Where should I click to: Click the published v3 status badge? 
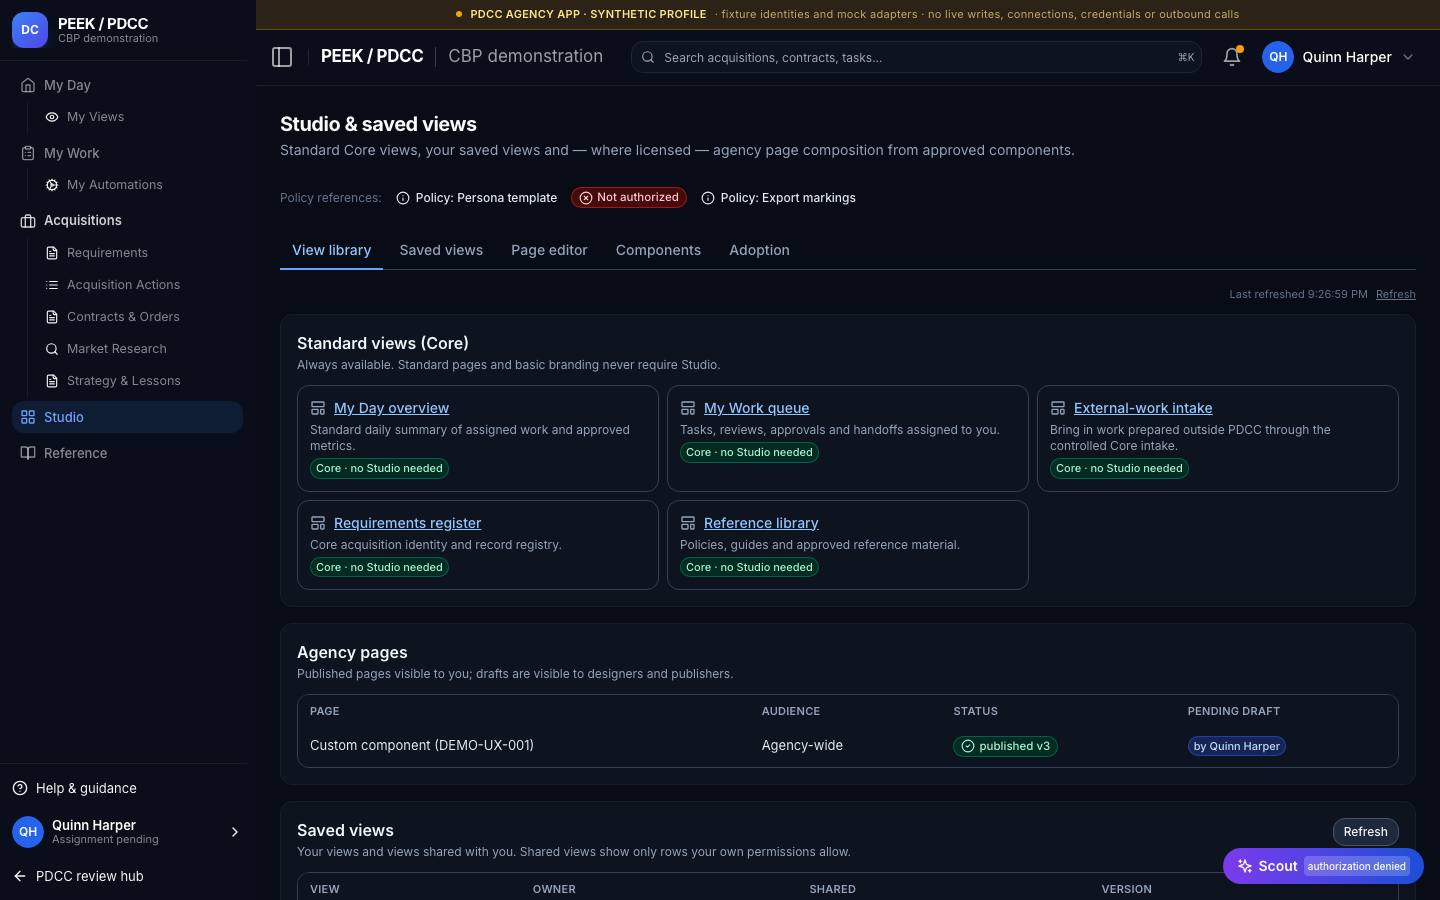click(x=1005, y=746)
